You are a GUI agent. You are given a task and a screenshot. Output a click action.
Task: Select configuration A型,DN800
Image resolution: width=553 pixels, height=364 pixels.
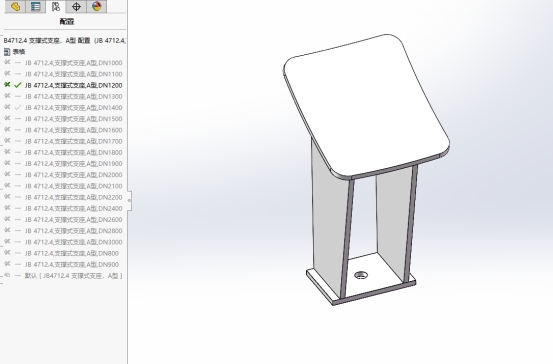tap(72, 253)
